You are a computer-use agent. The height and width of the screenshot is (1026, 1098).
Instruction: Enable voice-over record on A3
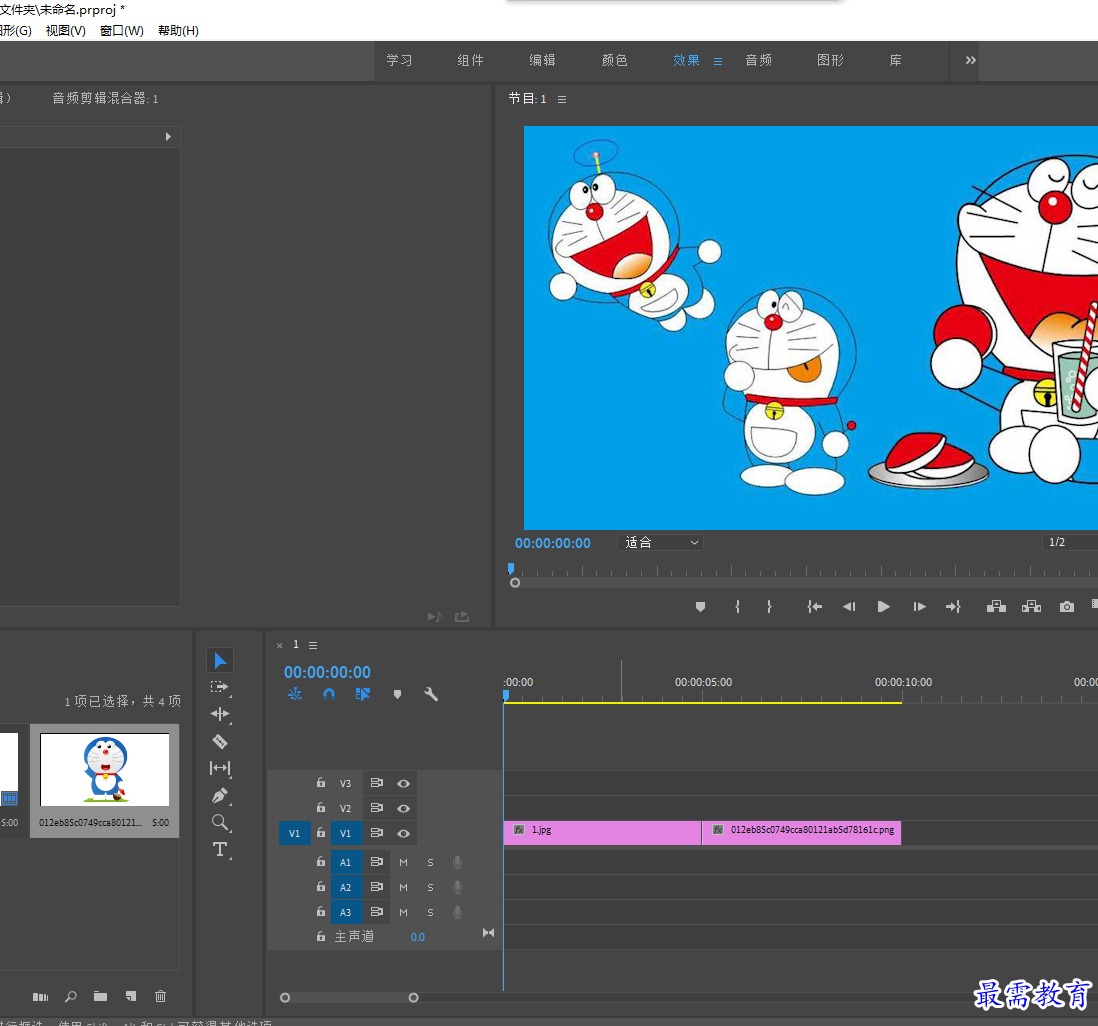tap(457, 912)
